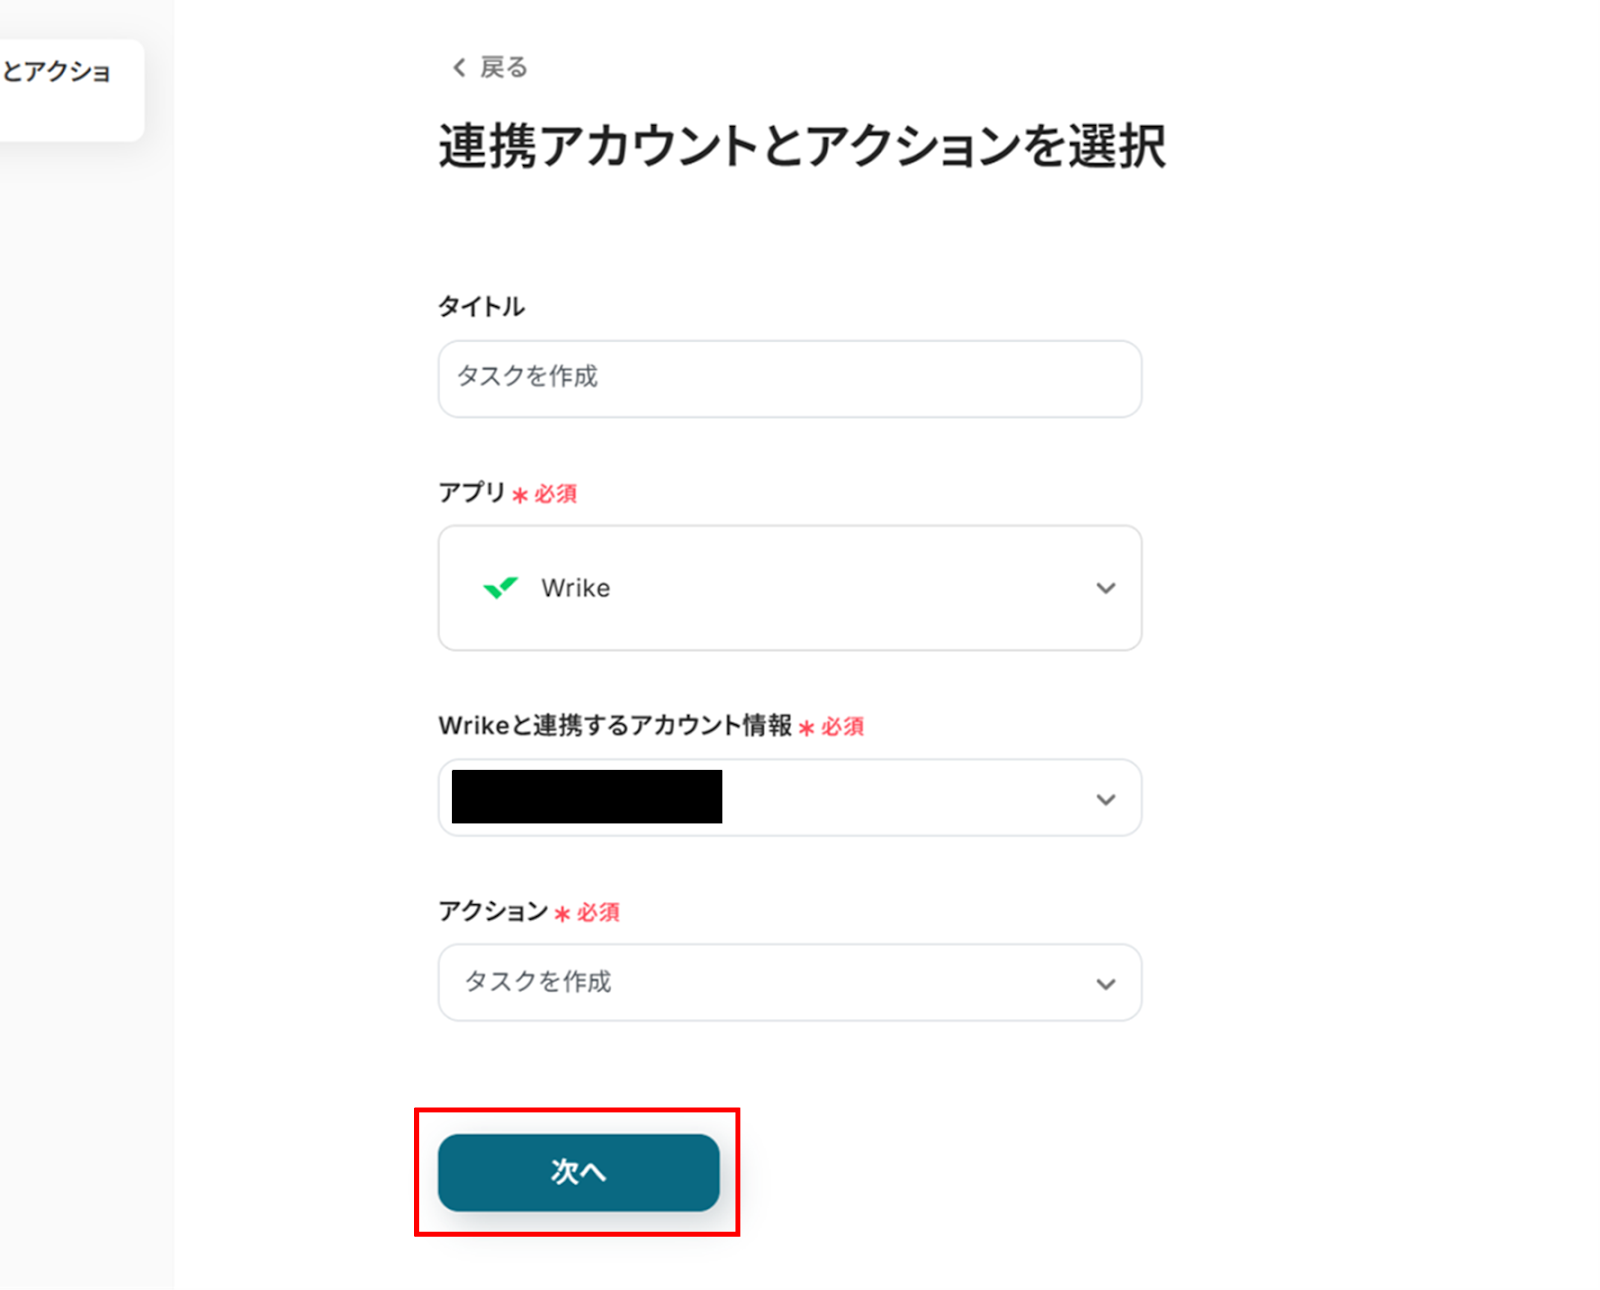Click the back chevron arrow icon
Screen dimensions: 1600x1290
tap(459, 67)
